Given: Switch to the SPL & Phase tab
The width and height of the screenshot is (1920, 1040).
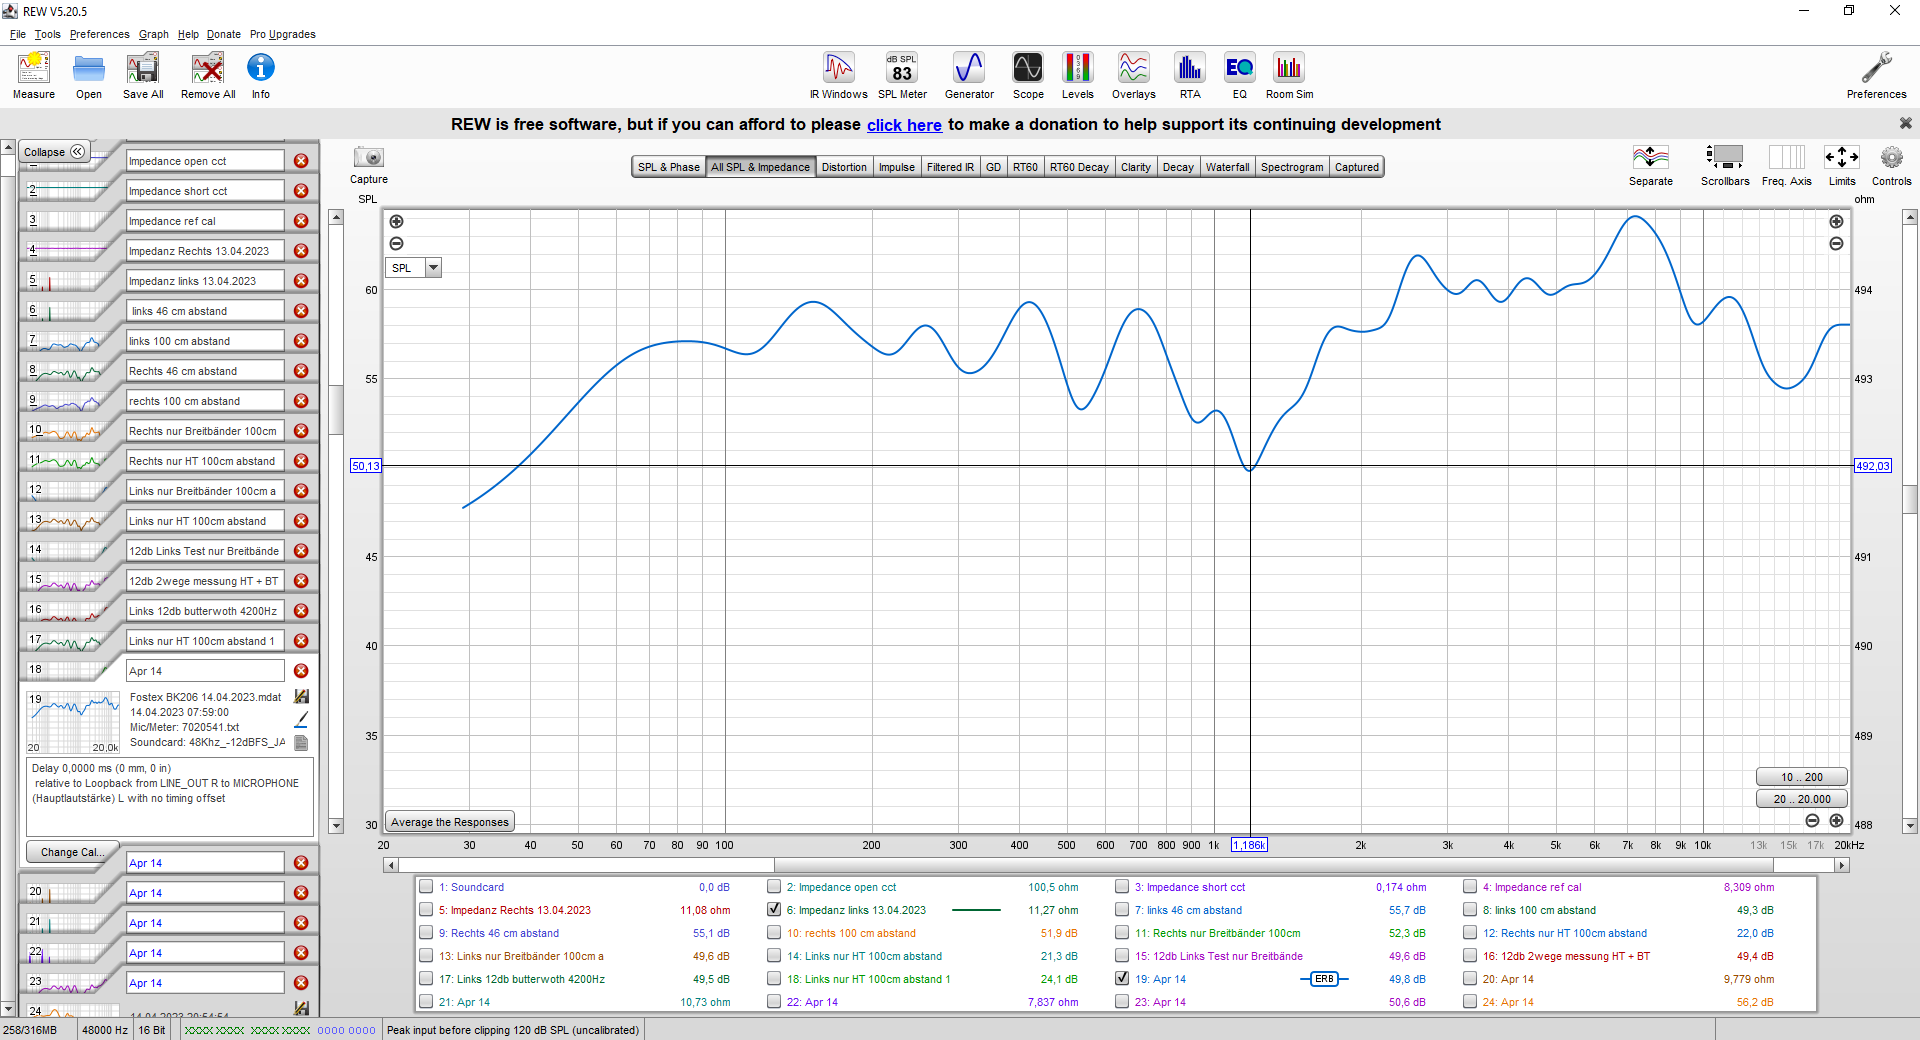Looking at the screenshot, I should point(669,167).
